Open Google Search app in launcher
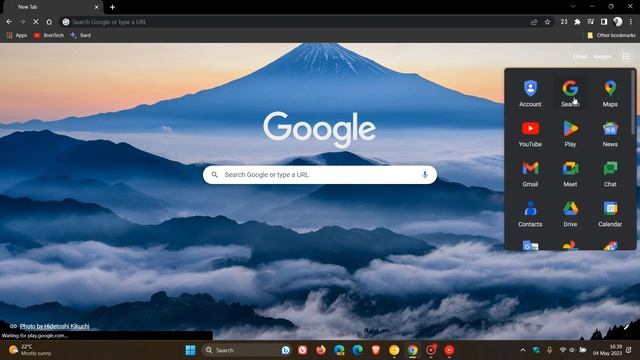This screenshot has width=640, height=360. click(570, 93)
